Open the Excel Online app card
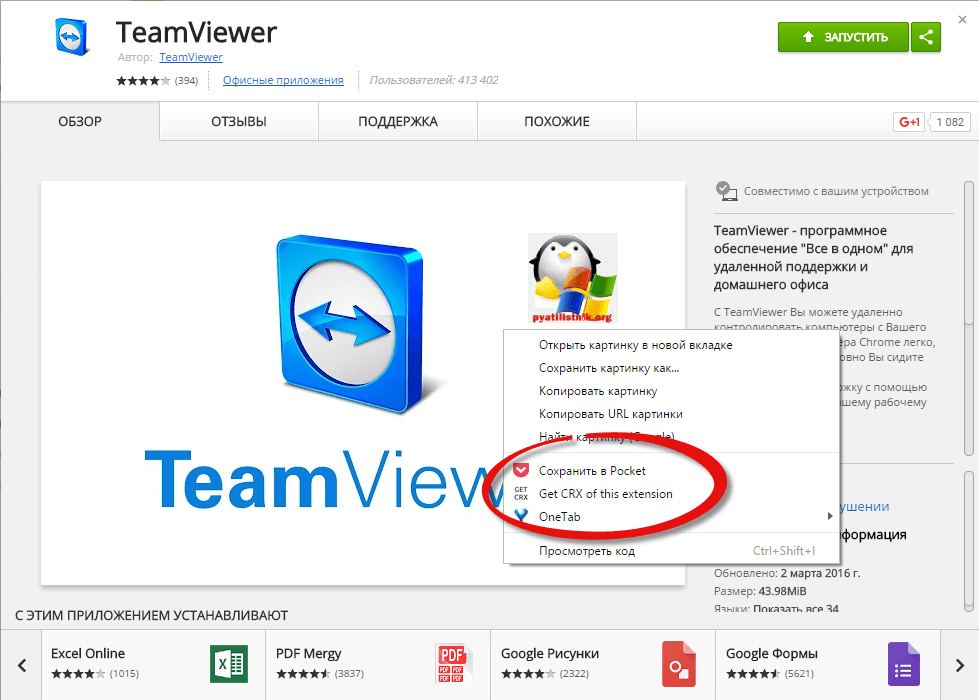979x700 pixels. point(154,665)
